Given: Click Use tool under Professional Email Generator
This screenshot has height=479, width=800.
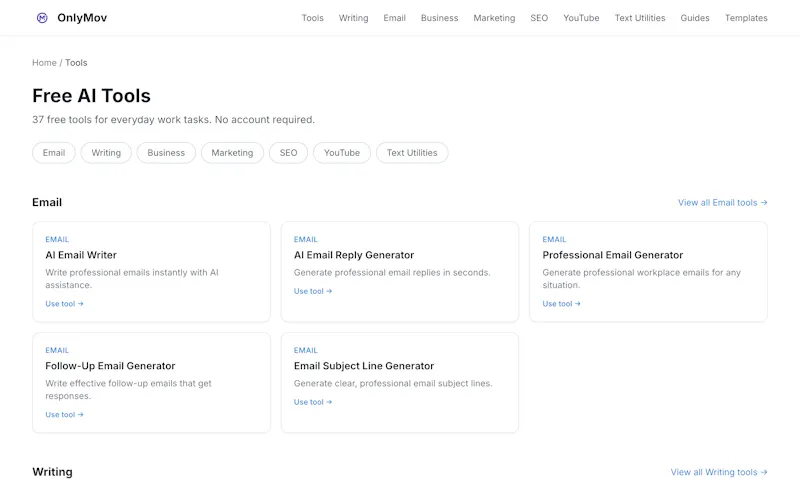Looking at the screenshot, I should pos(561,304).
